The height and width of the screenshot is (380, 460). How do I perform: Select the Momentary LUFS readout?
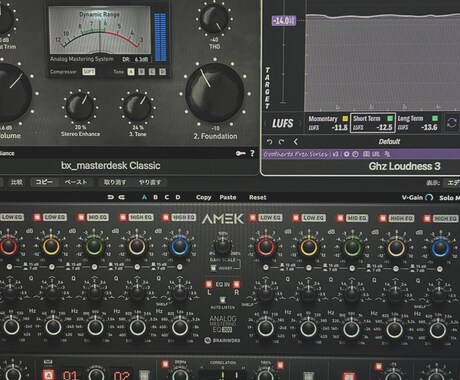point(328,123)
